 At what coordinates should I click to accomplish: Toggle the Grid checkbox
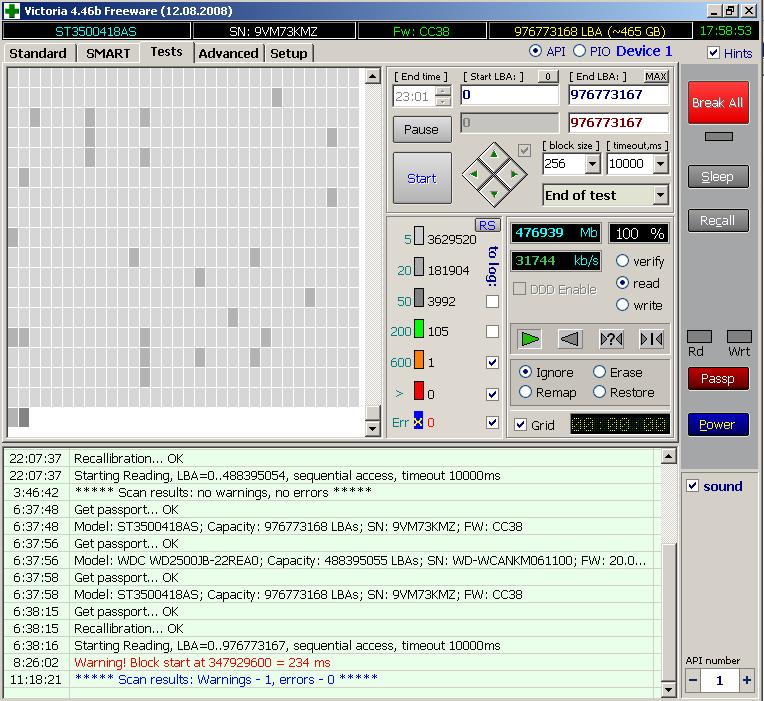(x=520, y=425)
